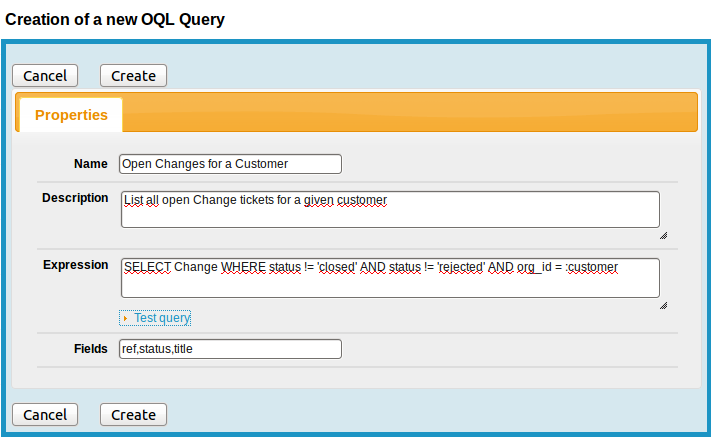This screenshot has width=711, height=437.
Task: Focus the Name input field
Action: [230, 164]
